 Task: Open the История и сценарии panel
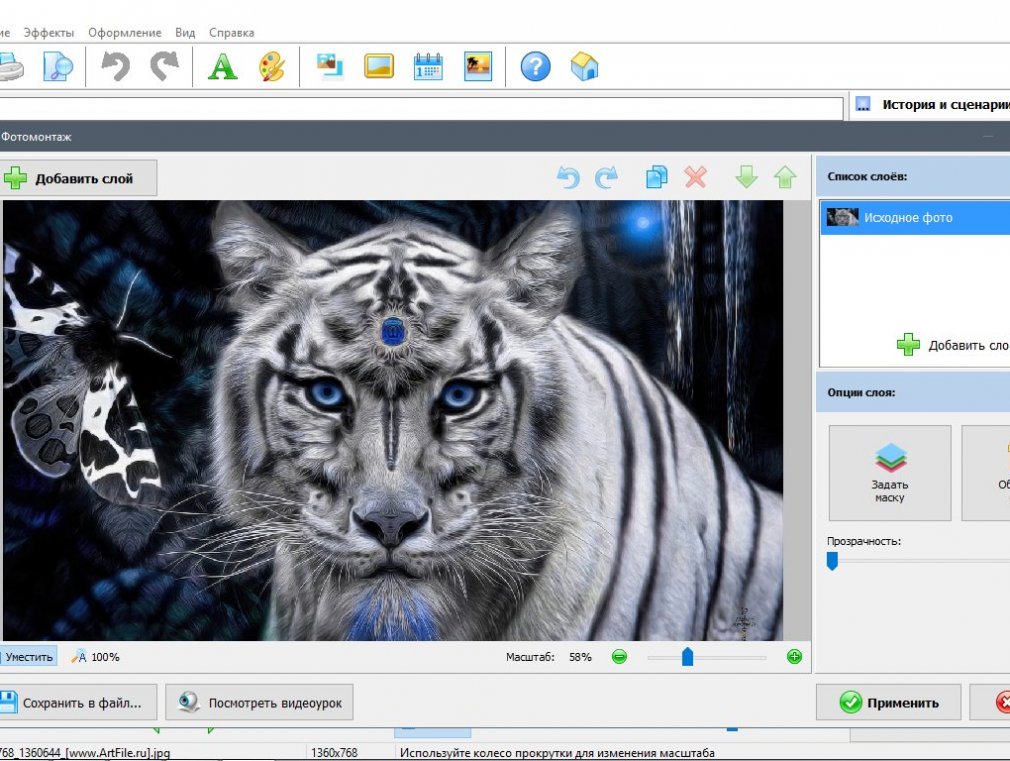pos(931,104)
